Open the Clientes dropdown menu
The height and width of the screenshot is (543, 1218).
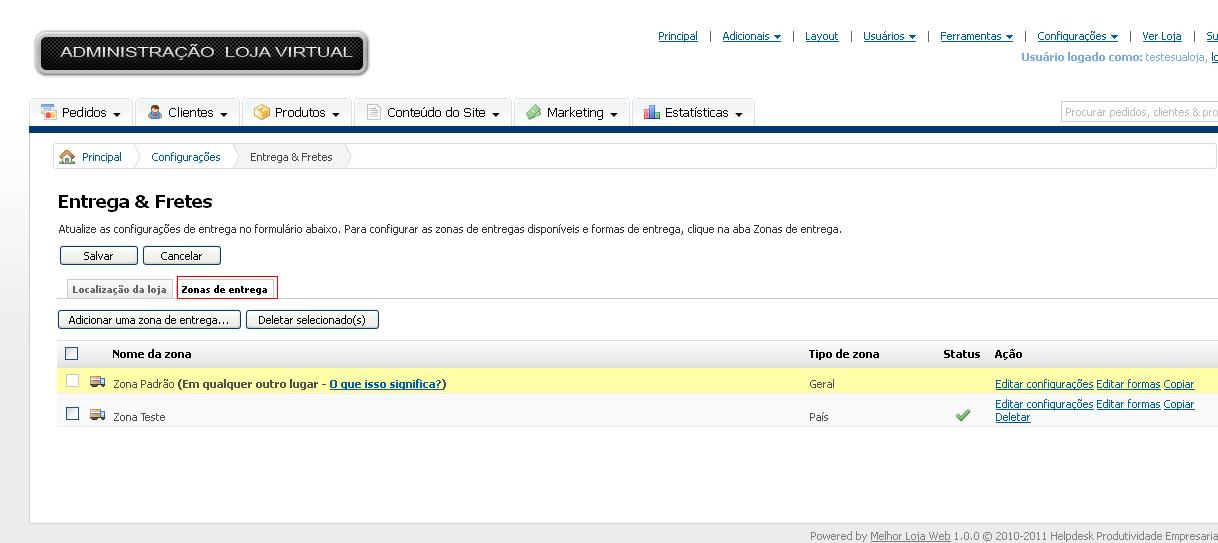[x=187, y=113]
